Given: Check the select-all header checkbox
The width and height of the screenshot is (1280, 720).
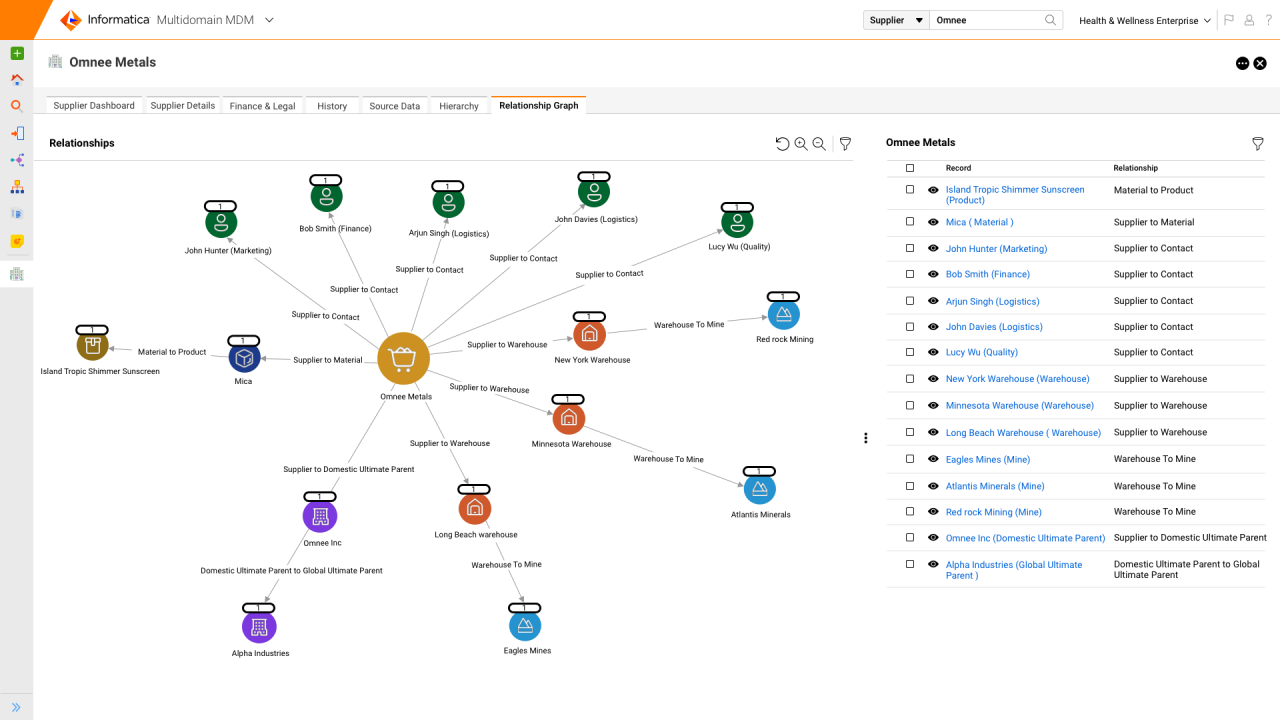Looking at the screenshot, I should (910, 168).
